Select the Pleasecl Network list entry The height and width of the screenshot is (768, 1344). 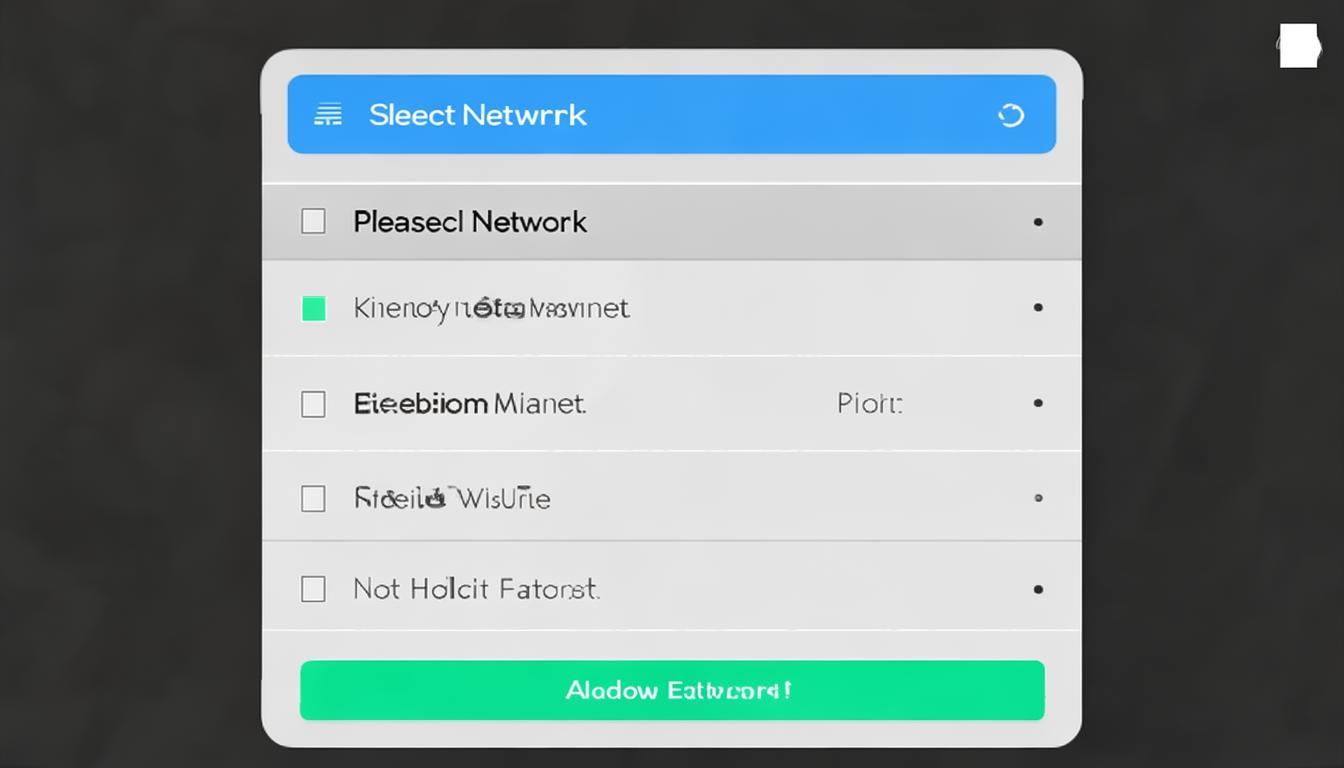pos(470,222)
